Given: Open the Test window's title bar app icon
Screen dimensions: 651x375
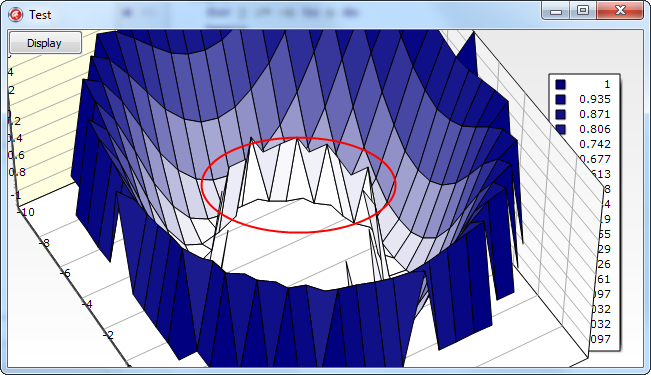Looking at the screenshot, I should click(16, 15).
